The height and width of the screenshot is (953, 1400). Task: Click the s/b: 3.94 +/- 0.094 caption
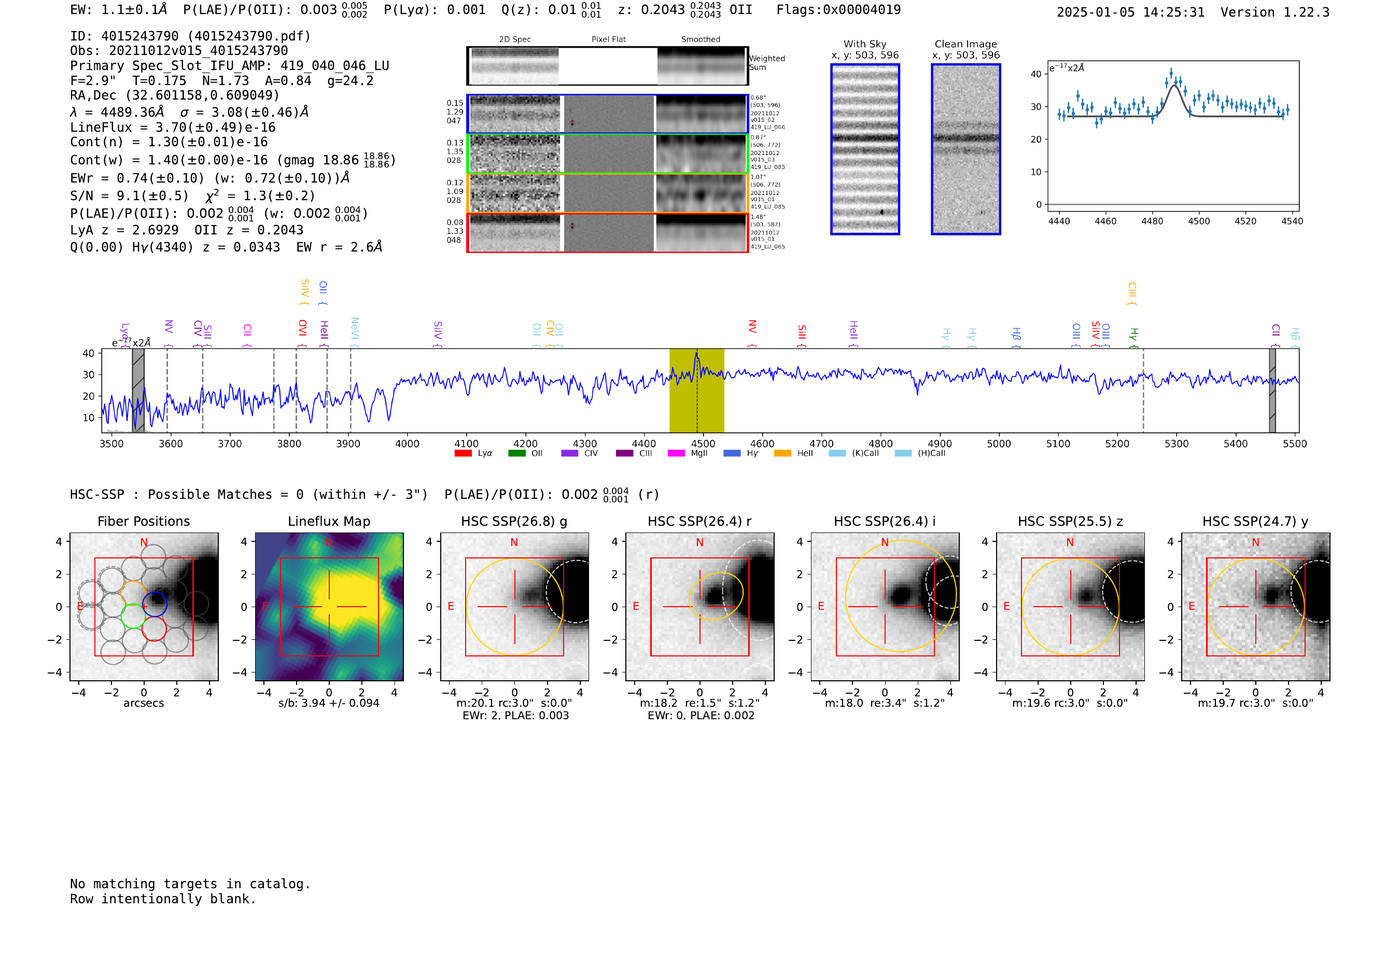click(329, 703)
